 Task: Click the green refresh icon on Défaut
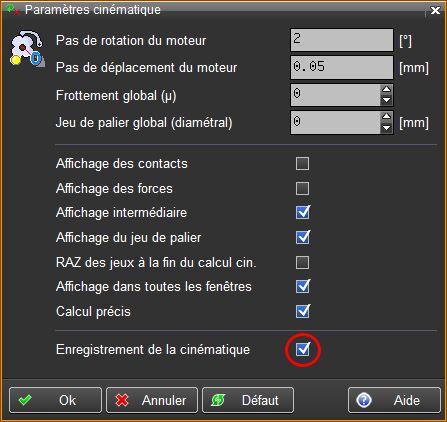click(x=219, y=400)
